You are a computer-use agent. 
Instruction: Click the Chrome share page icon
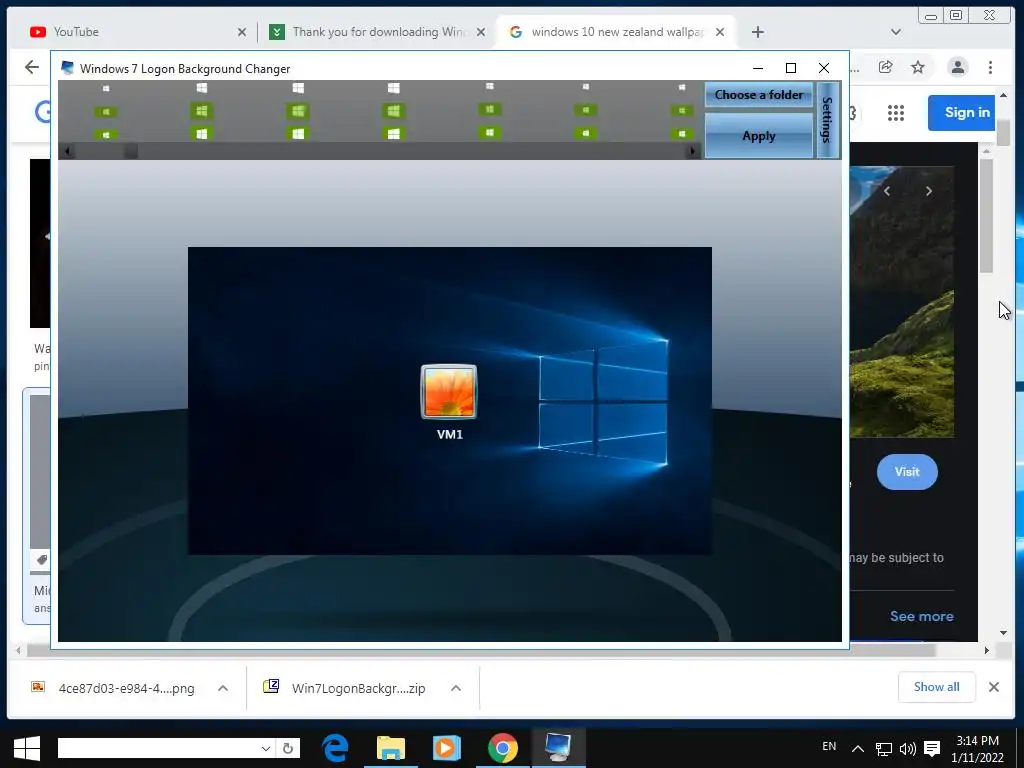886,67
